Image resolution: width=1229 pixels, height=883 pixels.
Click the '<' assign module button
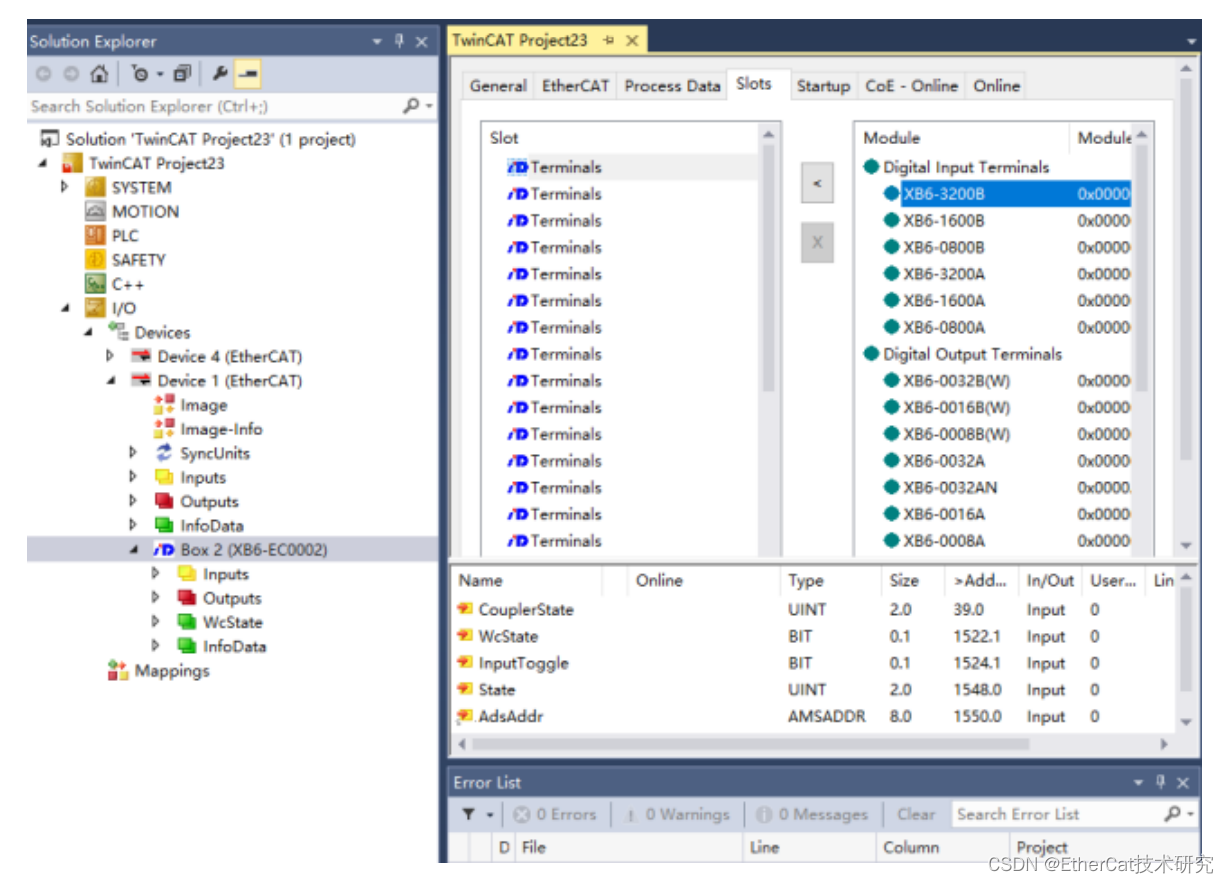click(x=817, y=184)
